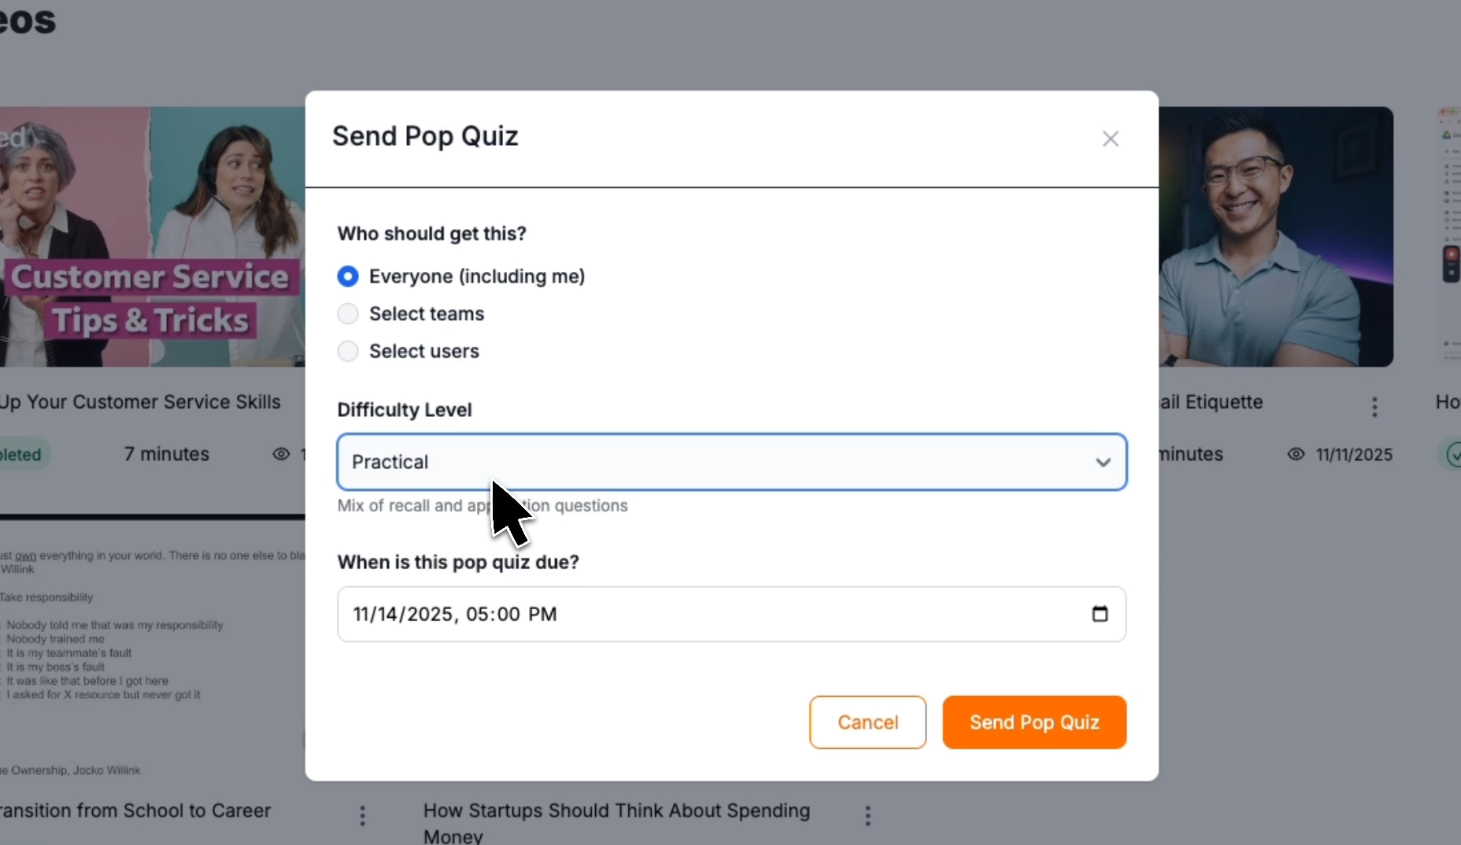
Task: Click the Customer Service Tips & Tricks thumbnail
Action: [150, 237]
